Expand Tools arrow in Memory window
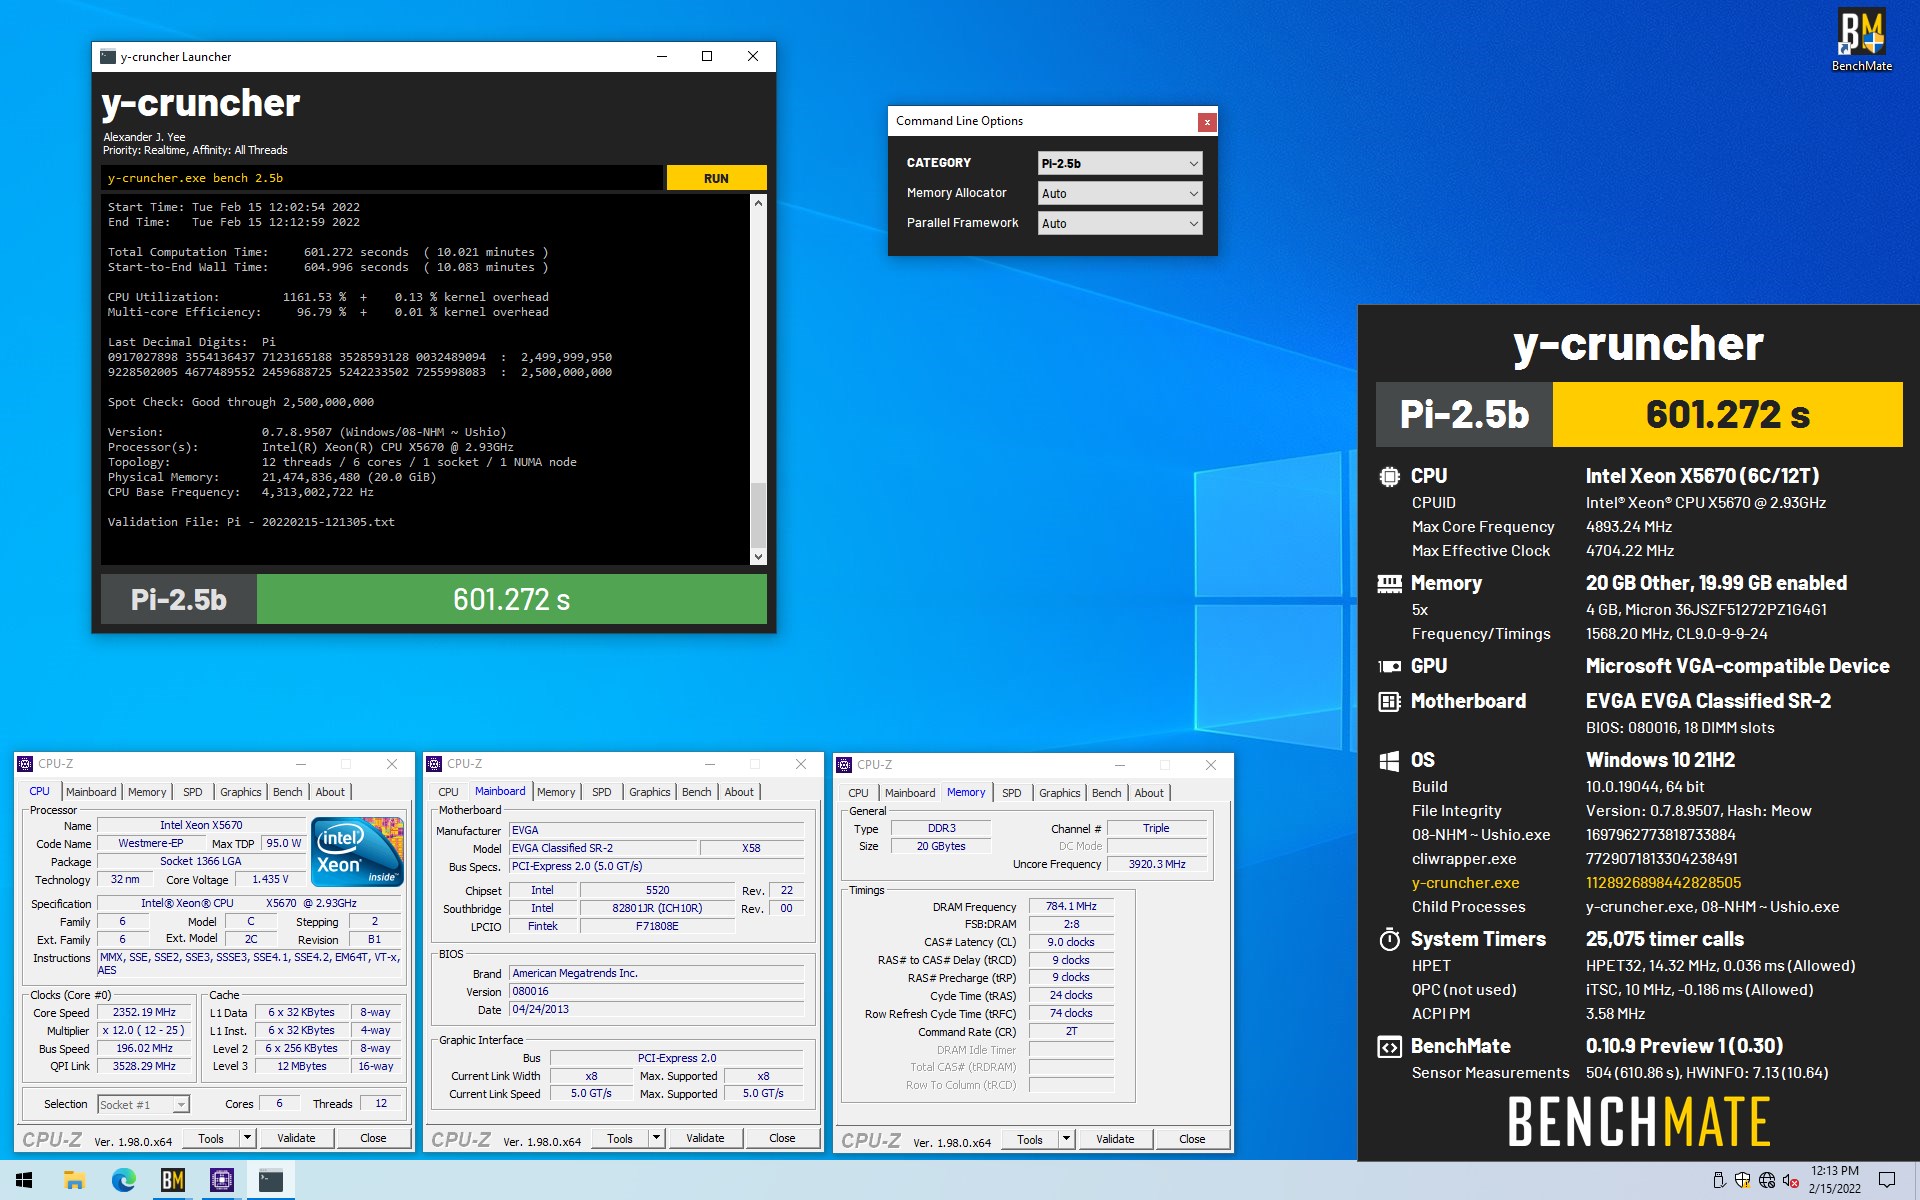 [x=1066, y=1139]
